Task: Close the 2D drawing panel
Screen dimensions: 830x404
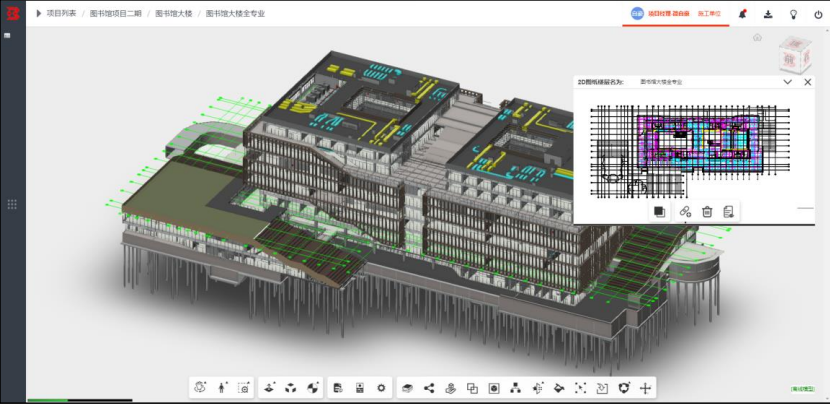Action: tap(808, 82)
